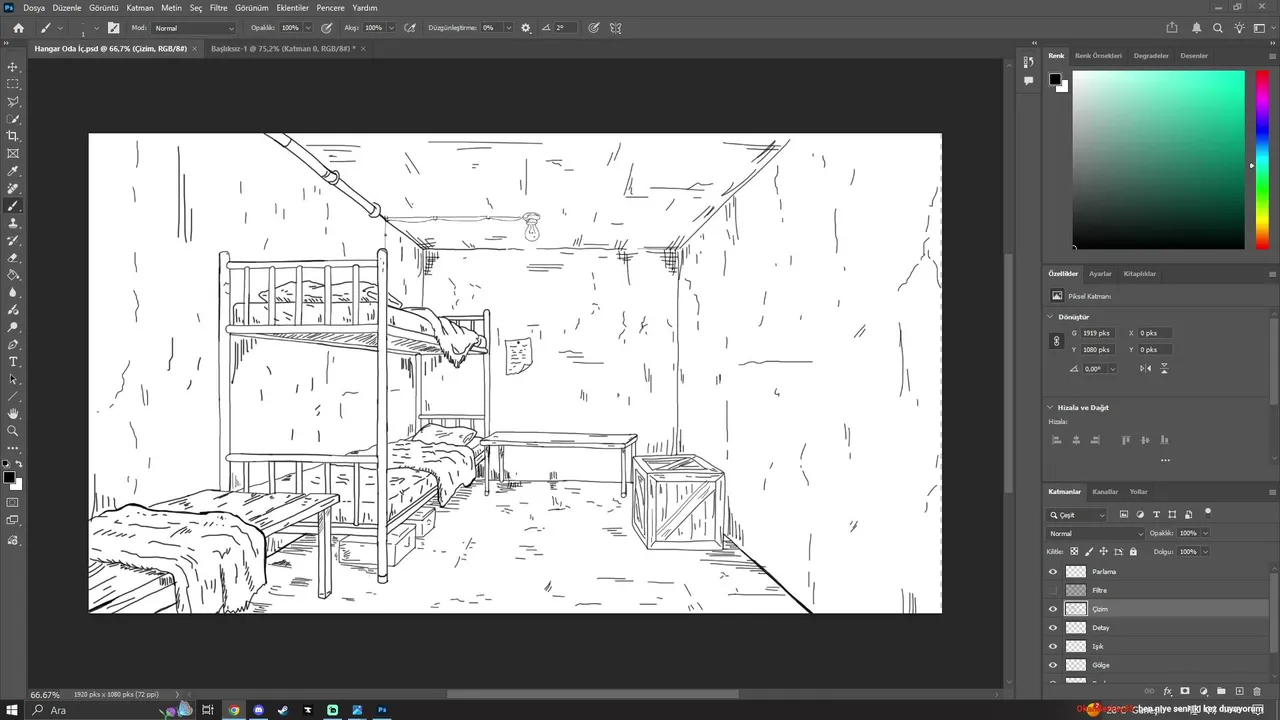Select the Path Selection tool
This screenshot has width=1280, height=720.
(13, 379)
